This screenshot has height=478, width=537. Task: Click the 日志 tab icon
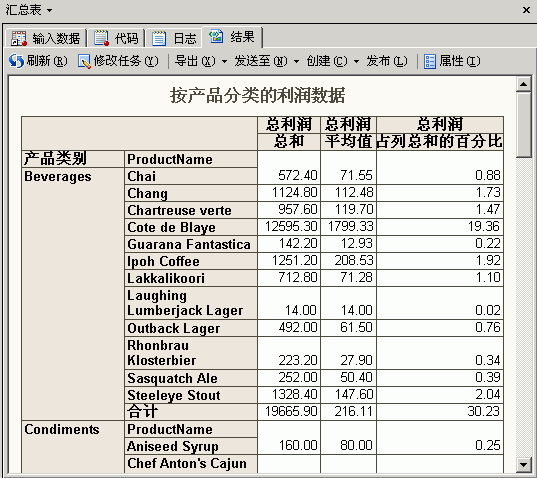click(159, 38)
